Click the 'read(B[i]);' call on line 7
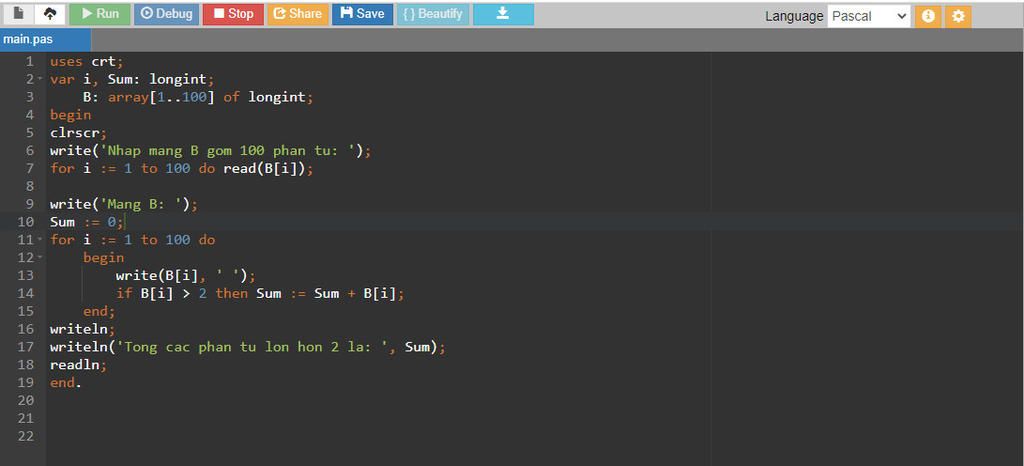This screenshot has height=466, width=1024. pyautogui.click(x=268, y=168)
